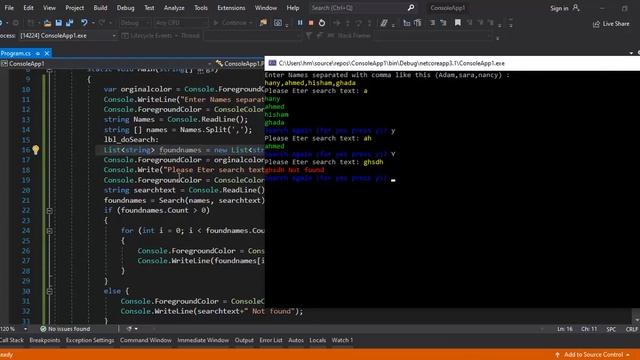The height and width of the screenshot is (360, 640).
Task: Click the Save icon in toolbar
Action: click(59, 23)
